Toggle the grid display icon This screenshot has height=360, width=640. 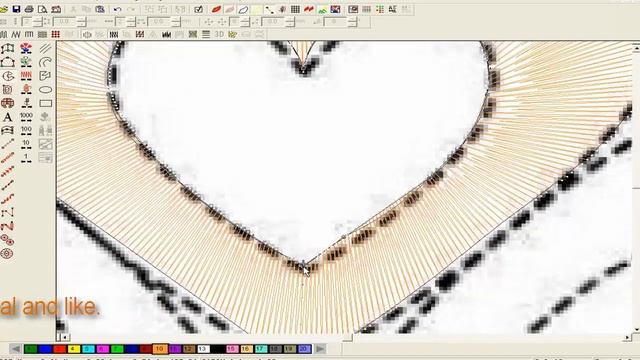[295, 9]
